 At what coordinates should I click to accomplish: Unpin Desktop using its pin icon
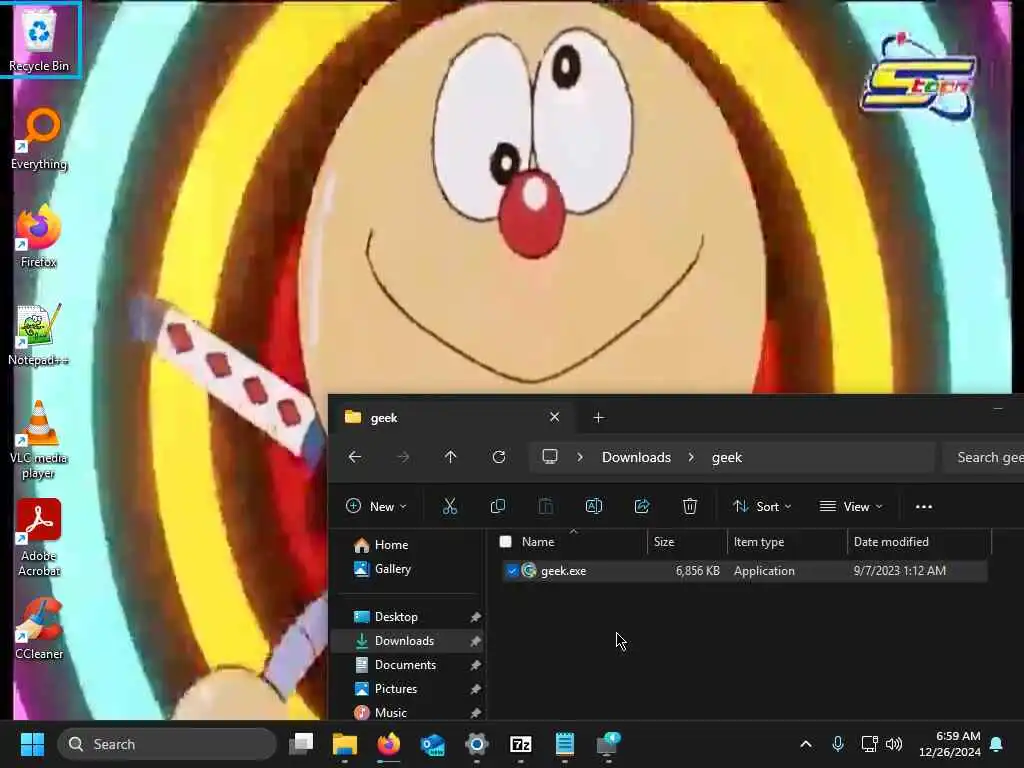(475, 617)
